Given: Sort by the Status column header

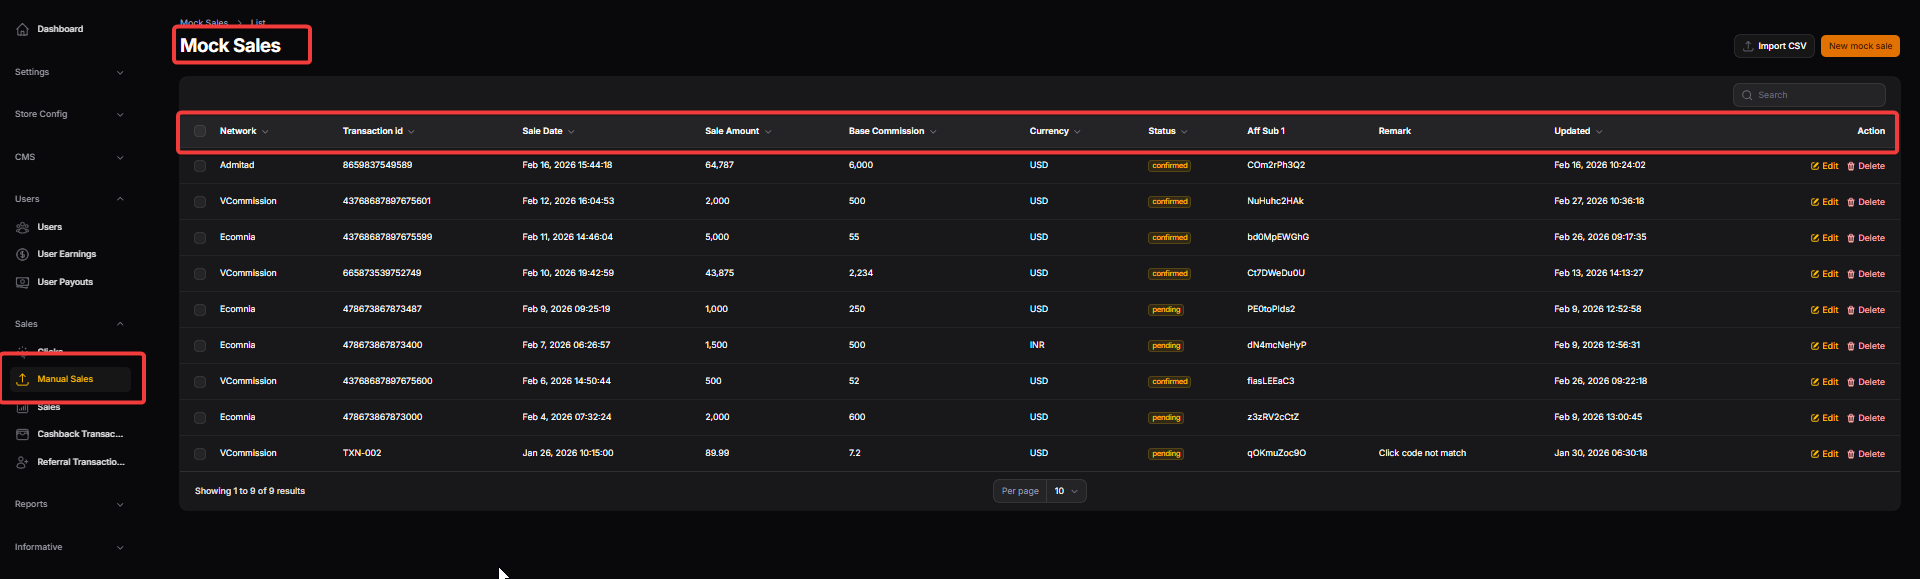Looking at the screenshot, I should click(1162, 131).
